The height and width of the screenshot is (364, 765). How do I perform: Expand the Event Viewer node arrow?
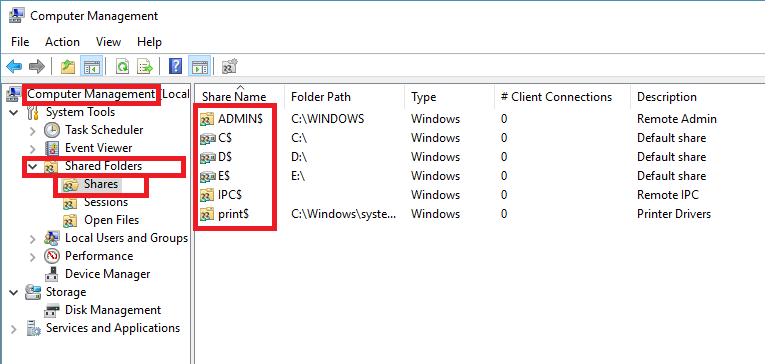coord(33,148)
